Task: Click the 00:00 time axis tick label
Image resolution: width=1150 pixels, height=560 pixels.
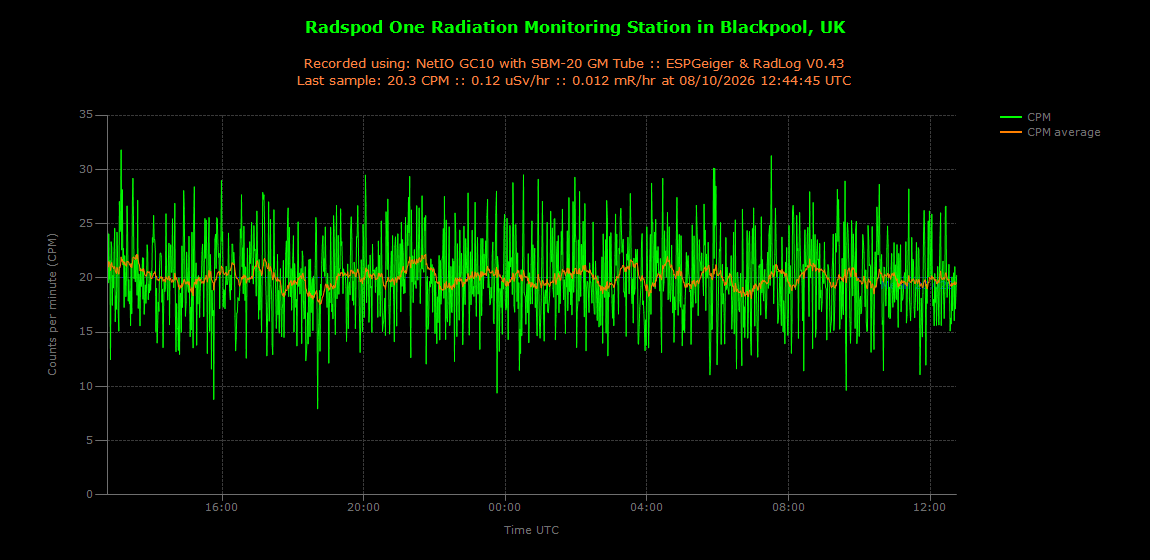Action: 505,506
